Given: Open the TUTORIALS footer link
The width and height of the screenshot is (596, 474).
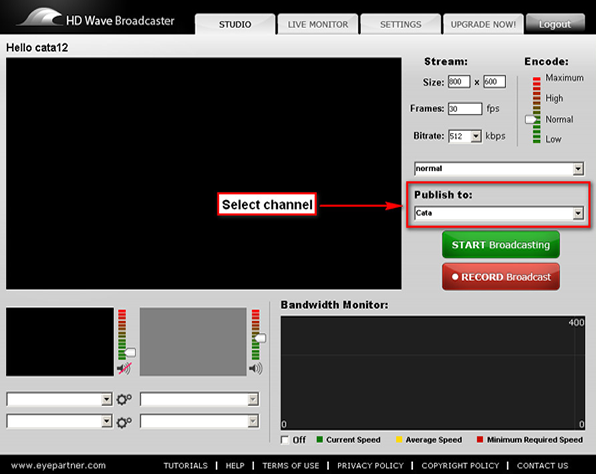Looking at the screenshot, I should (x=185, y=465).
